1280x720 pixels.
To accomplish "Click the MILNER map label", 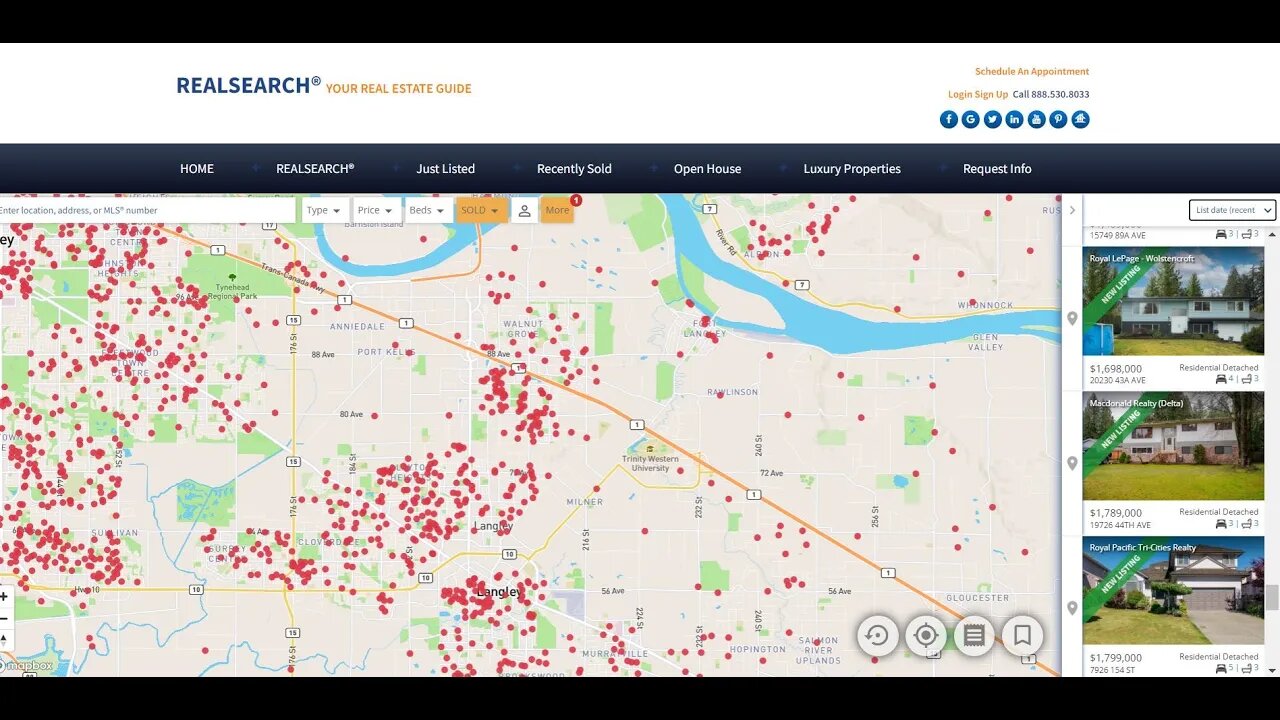I will [x=584, y=502].
